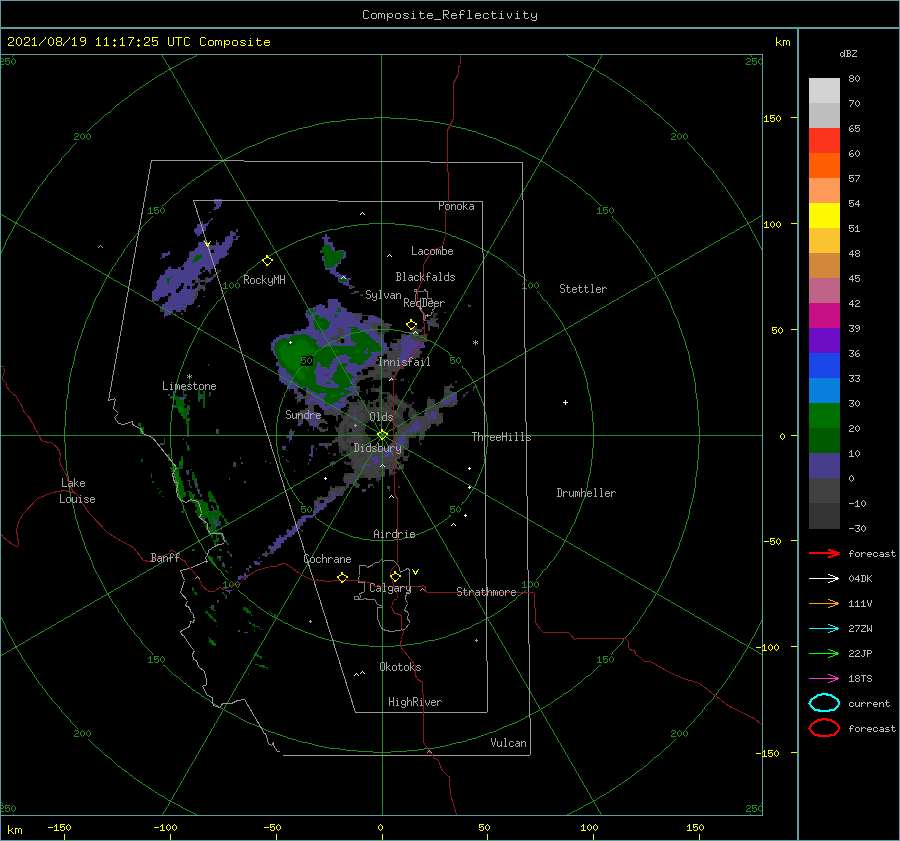Click the red forecast ellipse icon

click(x=824, y=728)
